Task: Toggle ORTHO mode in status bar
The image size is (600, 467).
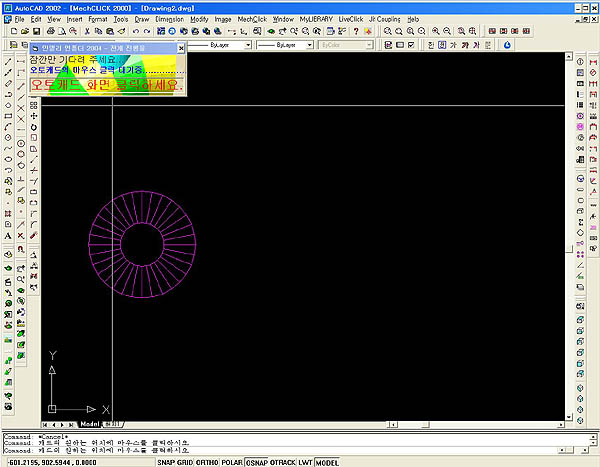Action: pyautogui.click(x=207, y=462)
